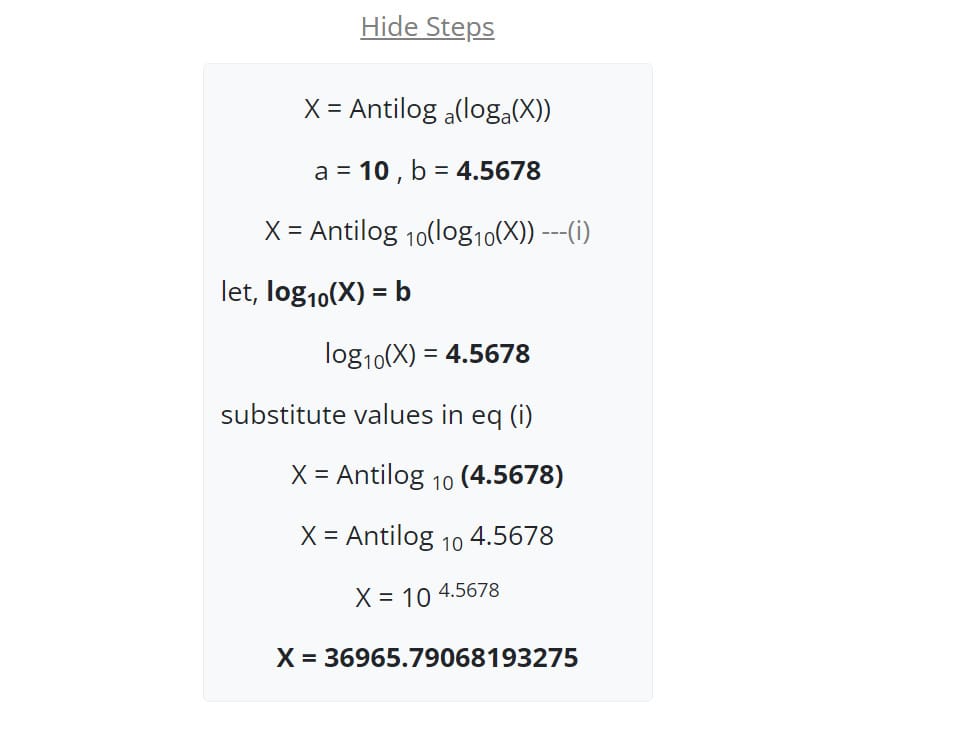
Task: Click the Hide Steps link
Action: pos(426,27)
